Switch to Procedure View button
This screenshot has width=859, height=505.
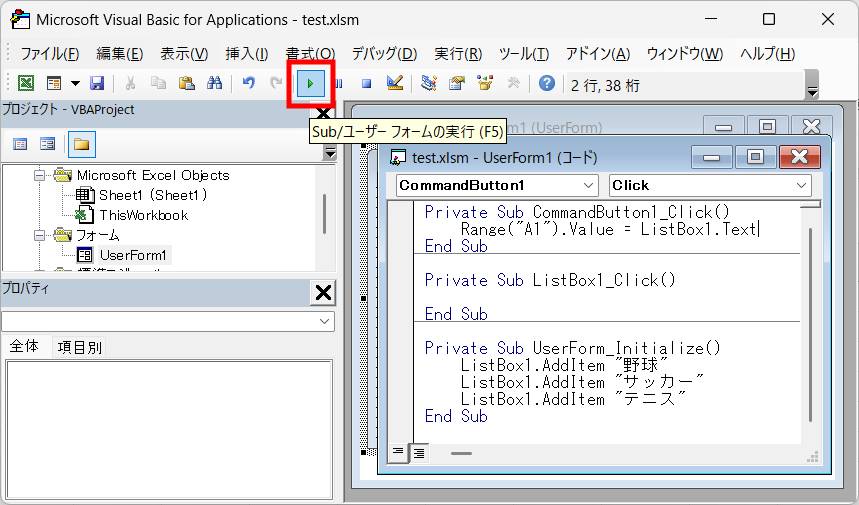pos(398,452)
